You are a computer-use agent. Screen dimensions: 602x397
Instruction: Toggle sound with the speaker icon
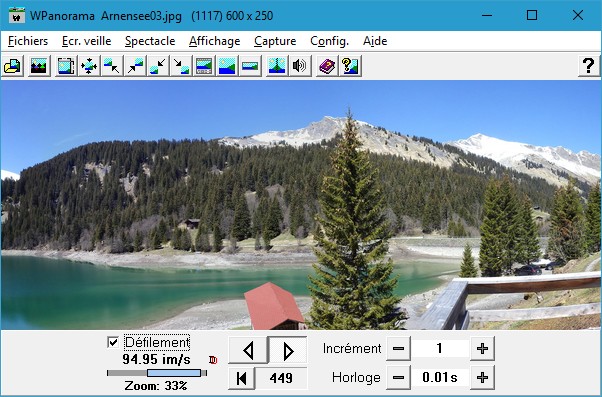tap(300, 66)
